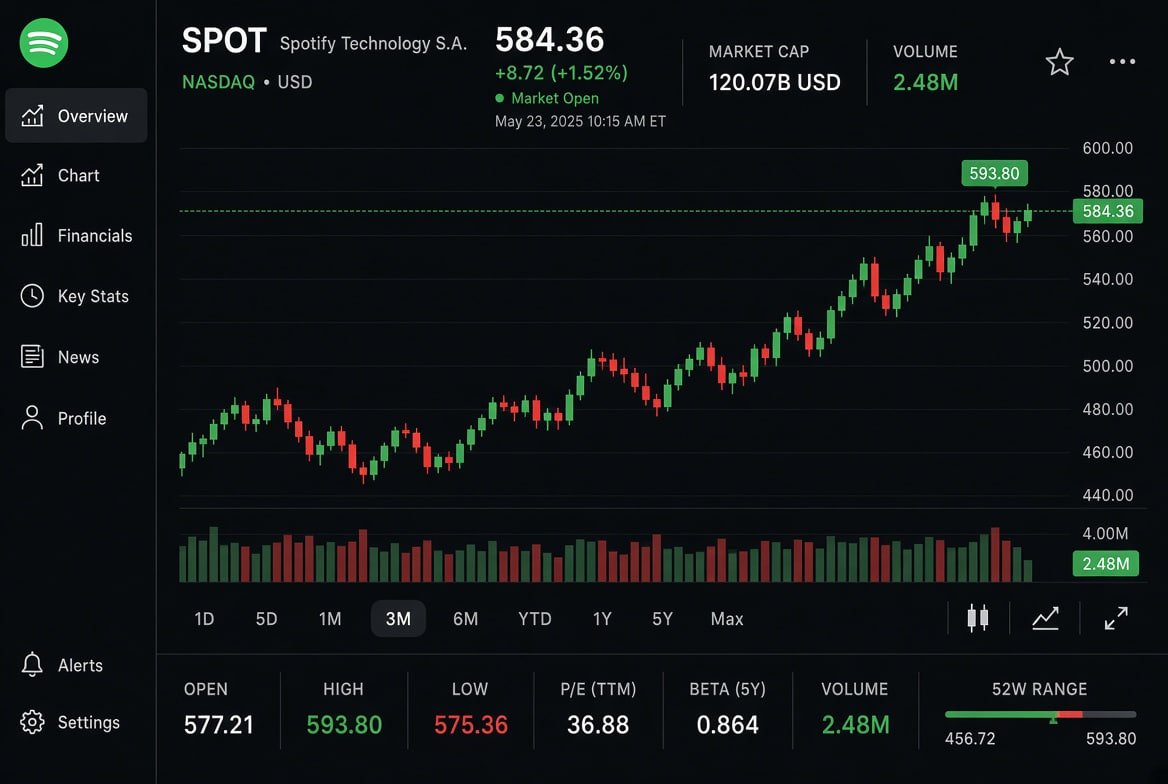Screen dimensions: 1168x784
Task: Switch to line chart type icon
Action: [1045, 618]
